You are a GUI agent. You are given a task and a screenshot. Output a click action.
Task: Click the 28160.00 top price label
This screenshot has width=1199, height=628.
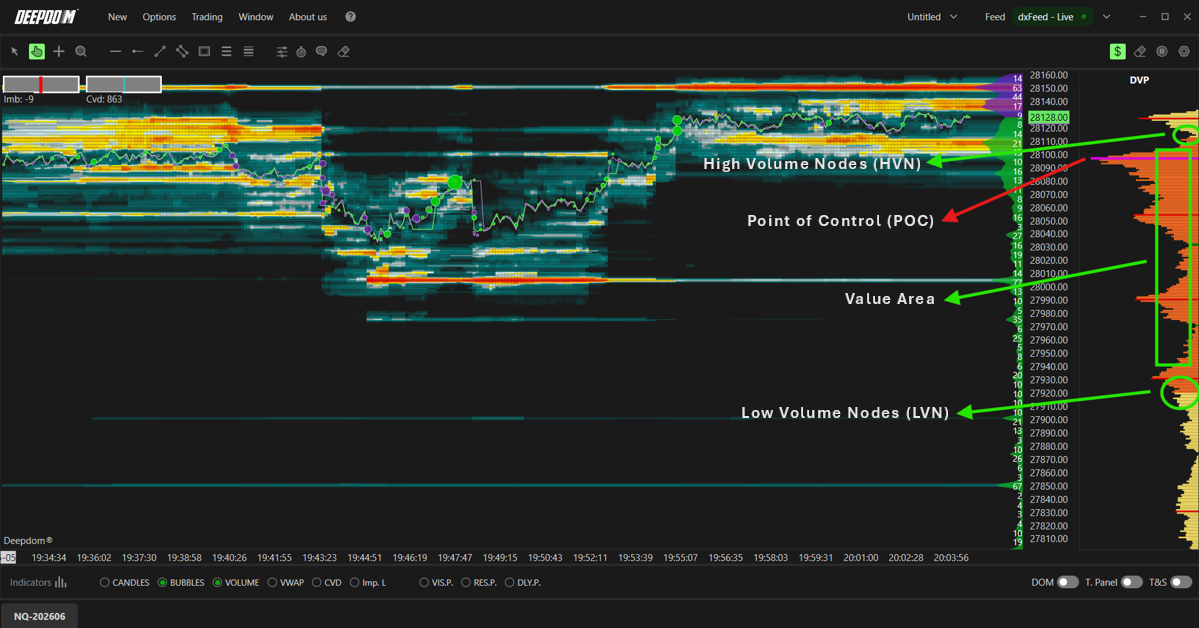[x=1048, y=75]
